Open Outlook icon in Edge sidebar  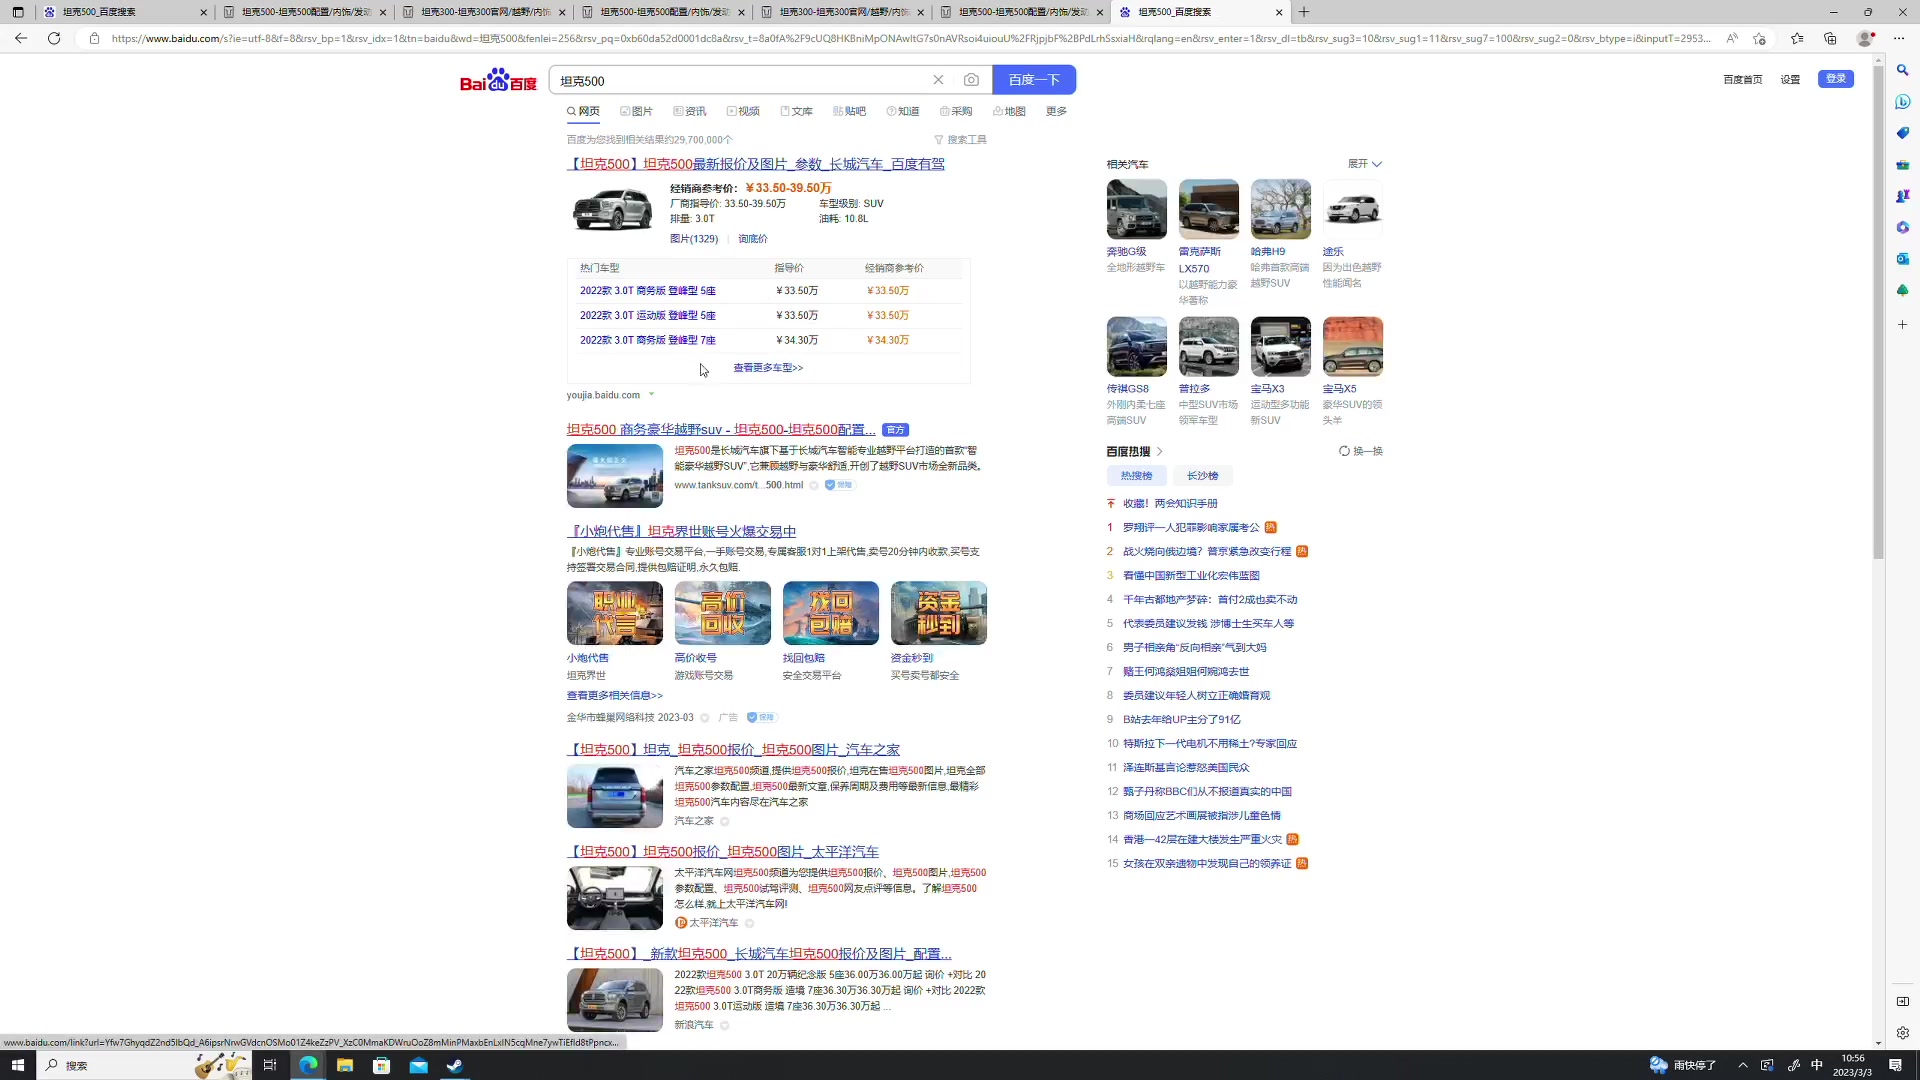(1902, 259)
